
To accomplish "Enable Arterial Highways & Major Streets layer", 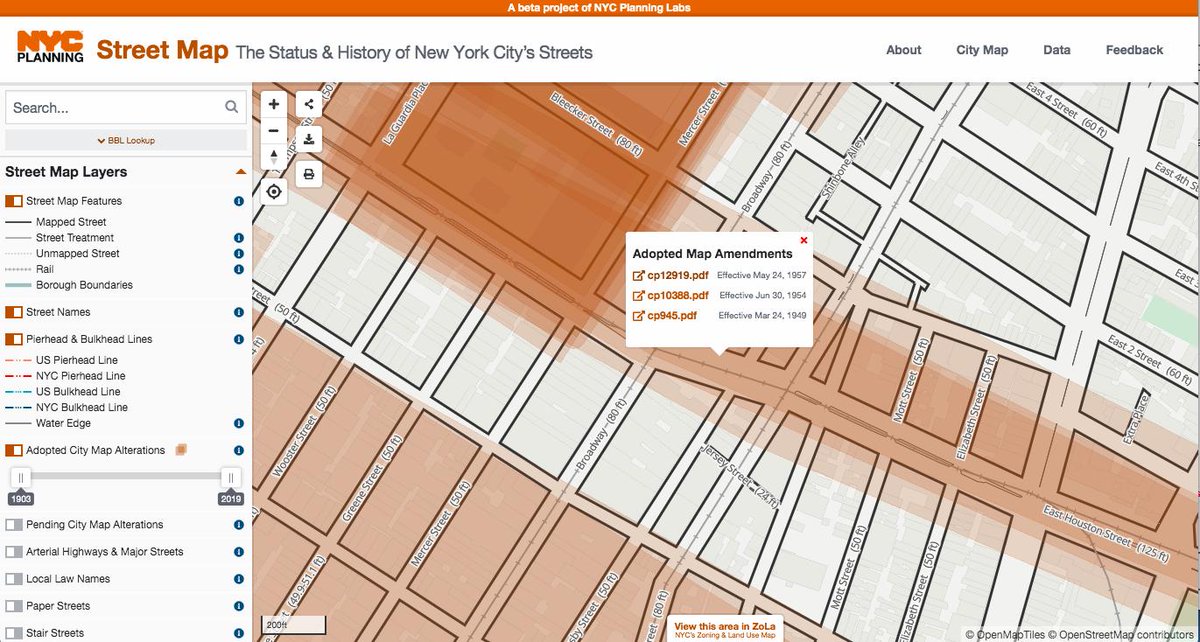I will pyautogui.click(x=14, y=552).
